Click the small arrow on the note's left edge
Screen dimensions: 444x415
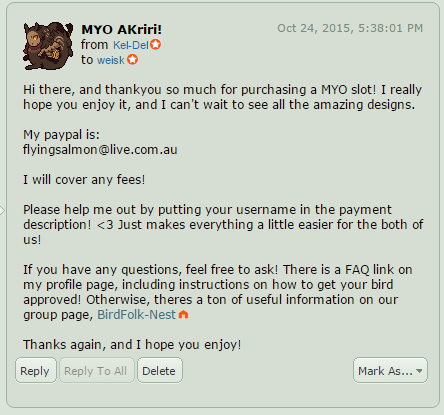point(2,211)
